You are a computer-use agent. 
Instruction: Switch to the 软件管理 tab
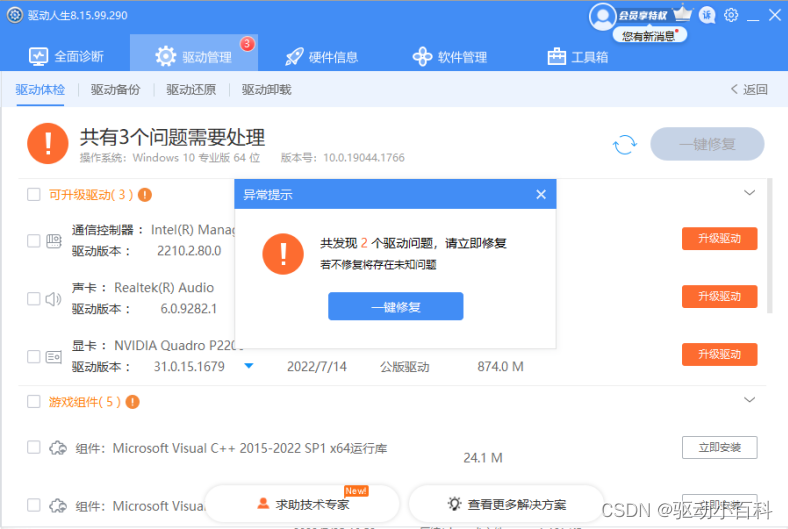coord(450,57)
